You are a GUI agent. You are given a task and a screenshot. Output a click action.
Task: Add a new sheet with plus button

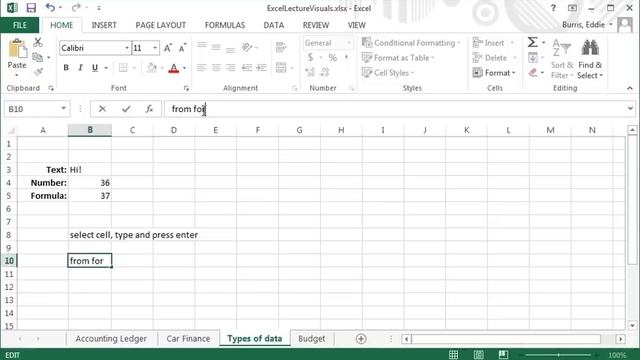[x=361, y=339]
